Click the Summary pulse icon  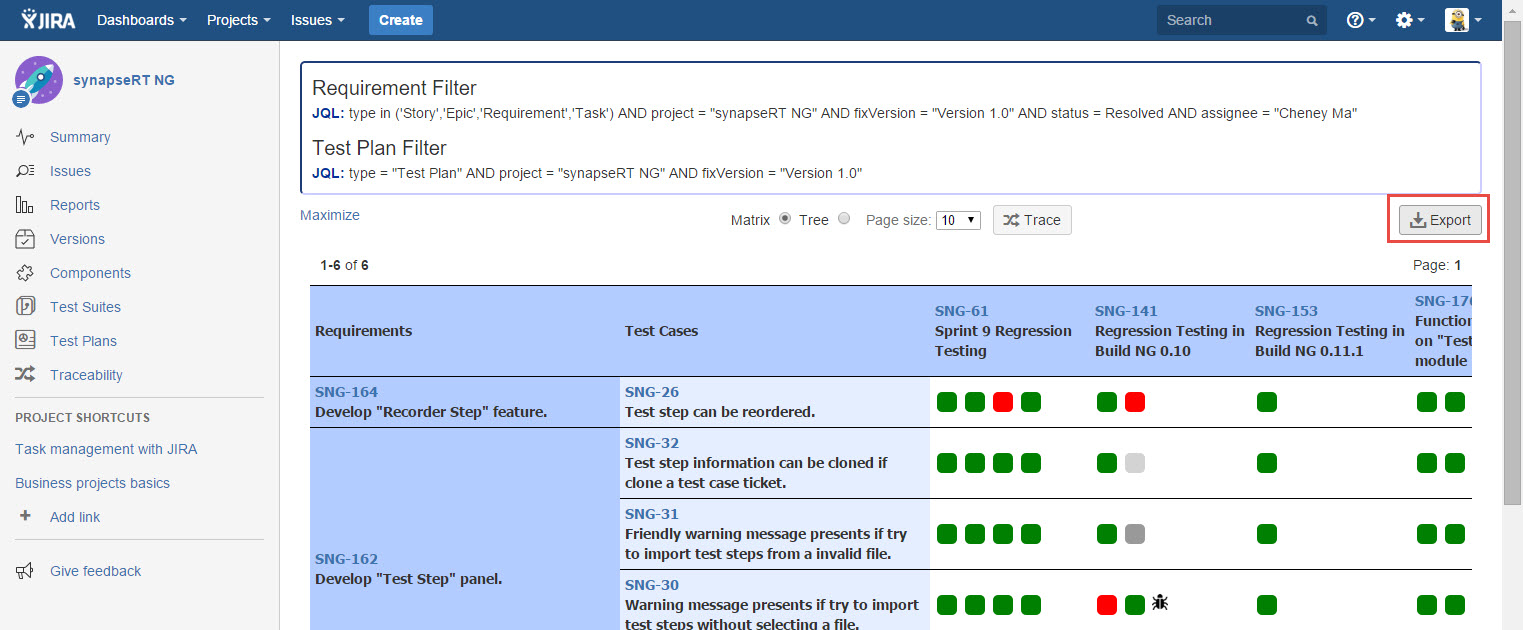(26, 137)
